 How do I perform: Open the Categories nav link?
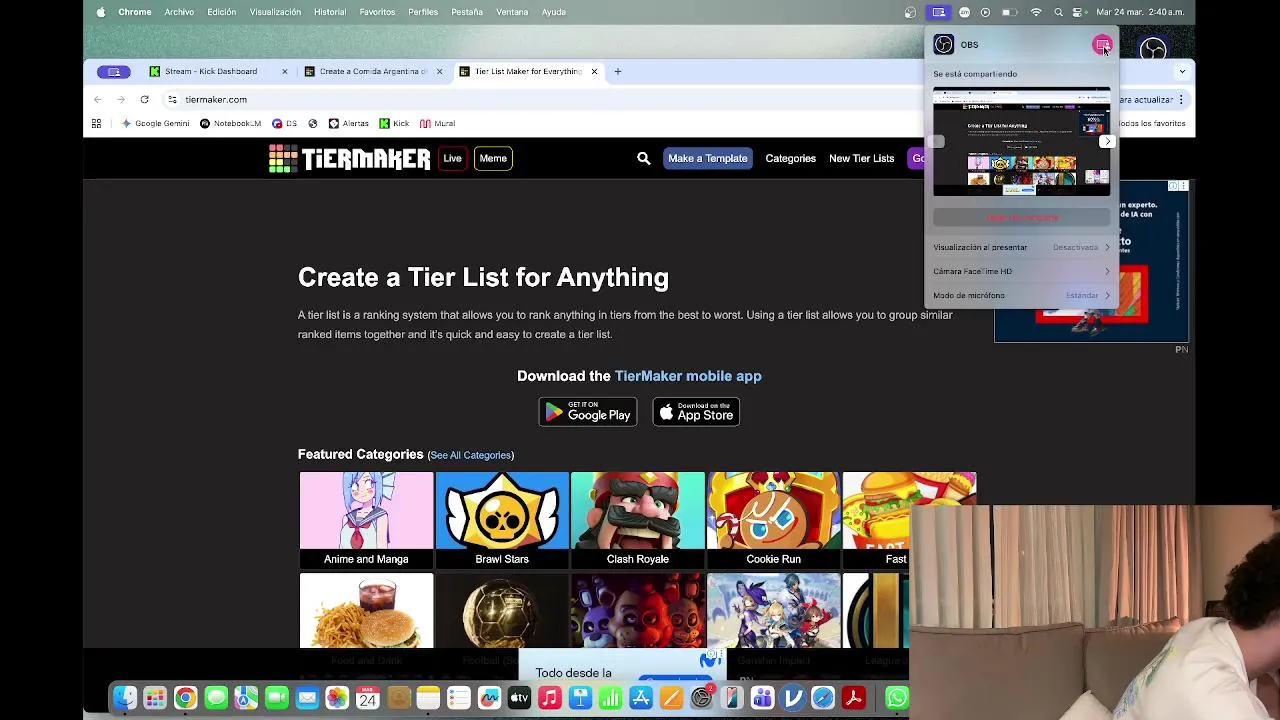tap(790, 158)
